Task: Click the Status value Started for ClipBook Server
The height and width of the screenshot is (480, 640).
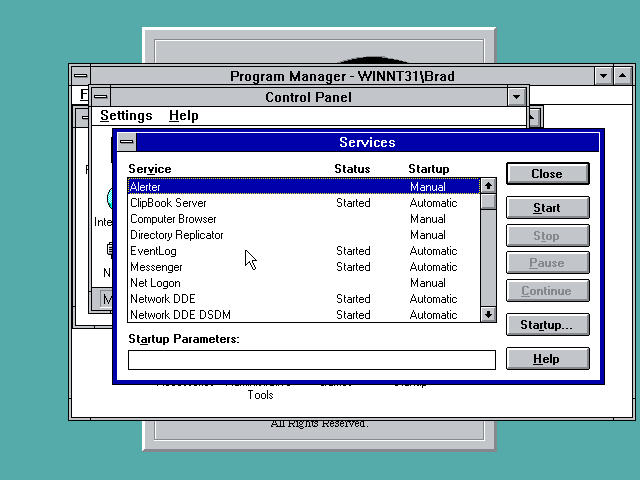Action: [353, 203]
